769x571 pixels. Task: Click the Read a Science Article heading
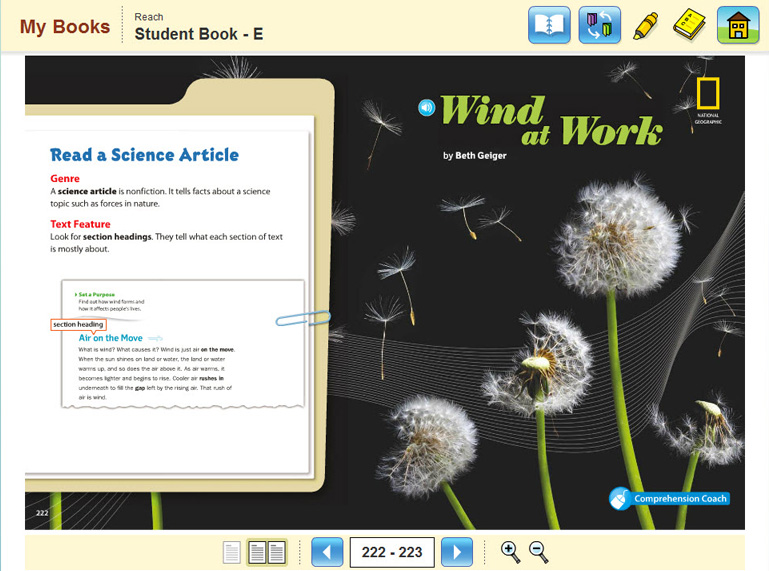[x=144, y=155]
